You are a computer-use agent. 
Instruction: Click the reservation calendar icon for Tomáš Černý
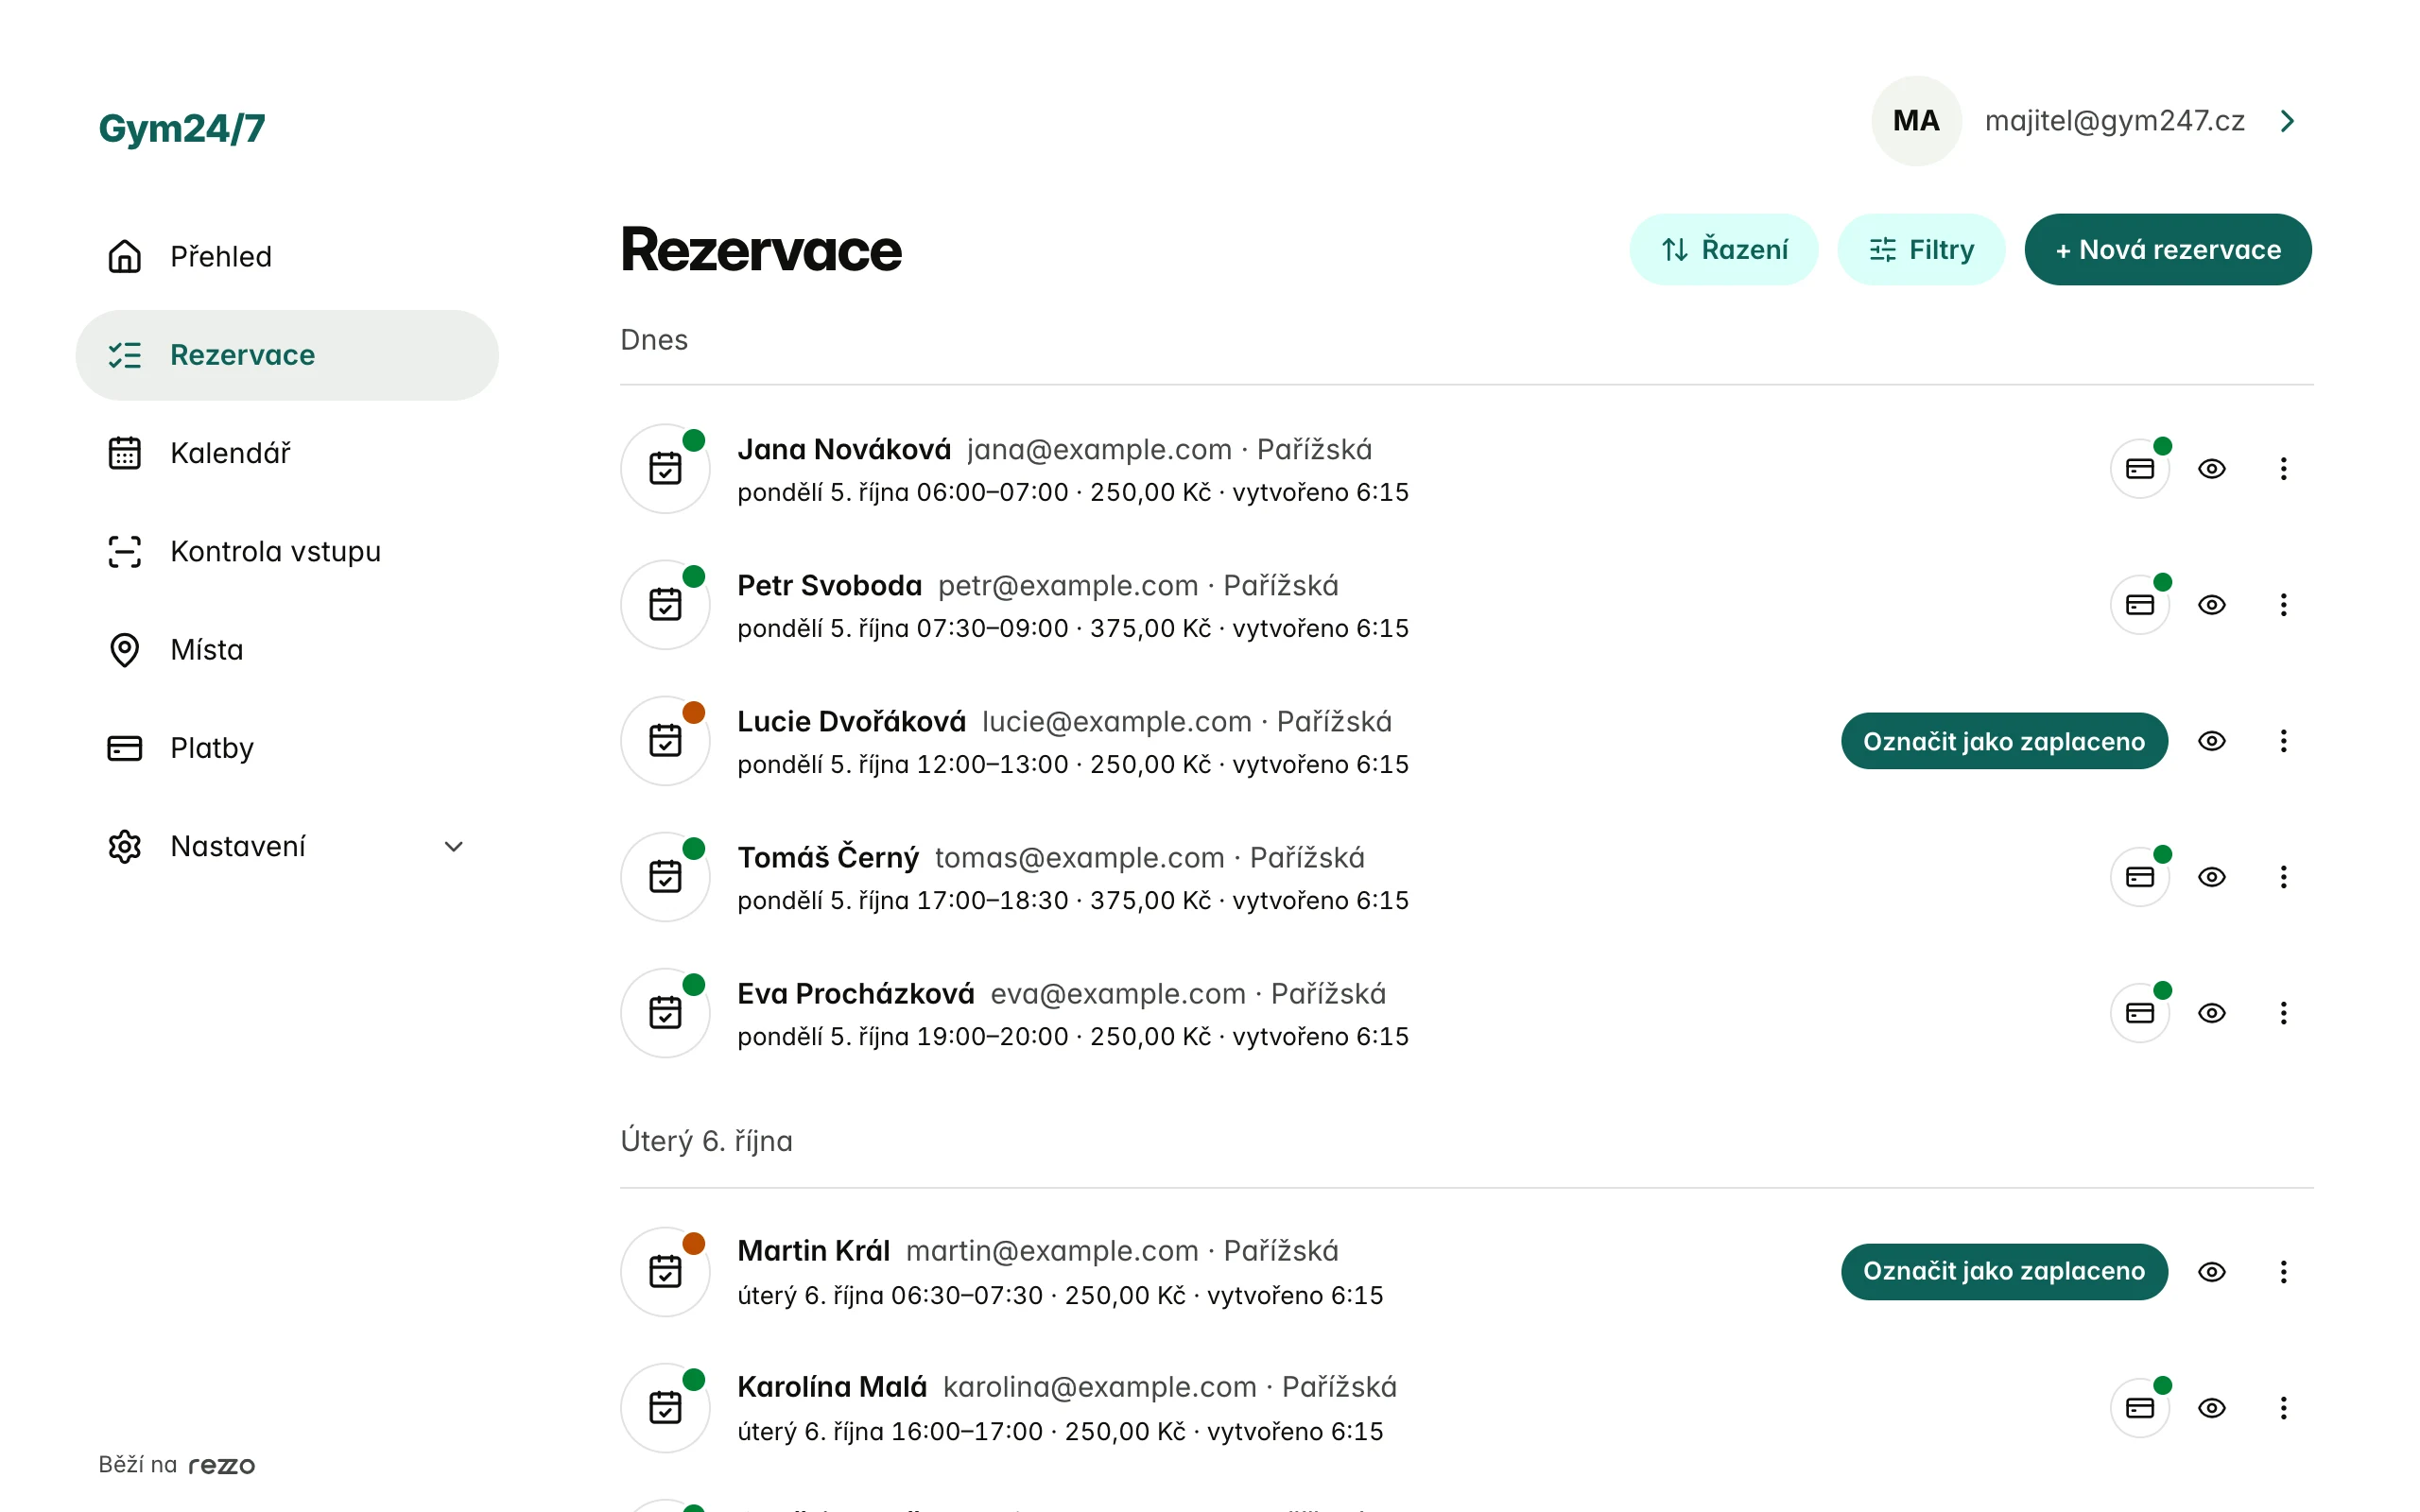[665, 876]
